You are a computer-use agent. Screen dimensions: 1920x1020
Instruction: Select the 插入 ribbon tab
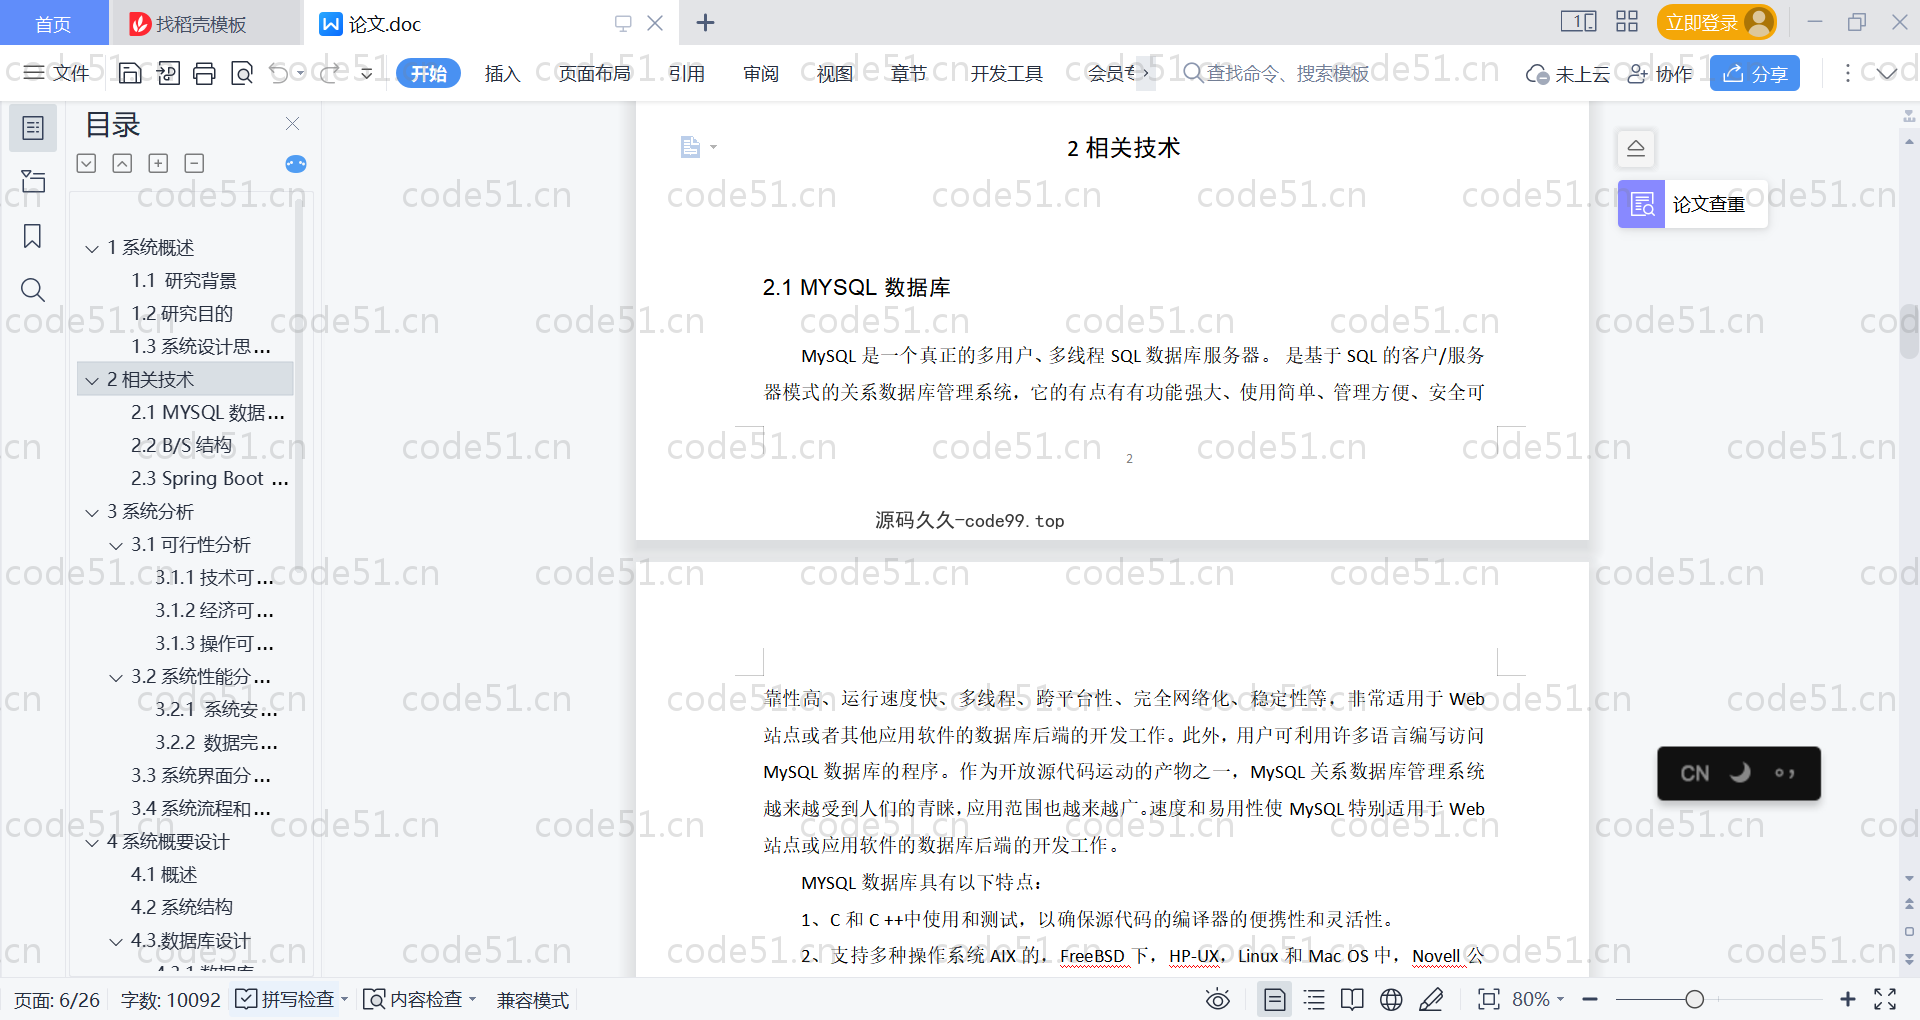point(502,73)
